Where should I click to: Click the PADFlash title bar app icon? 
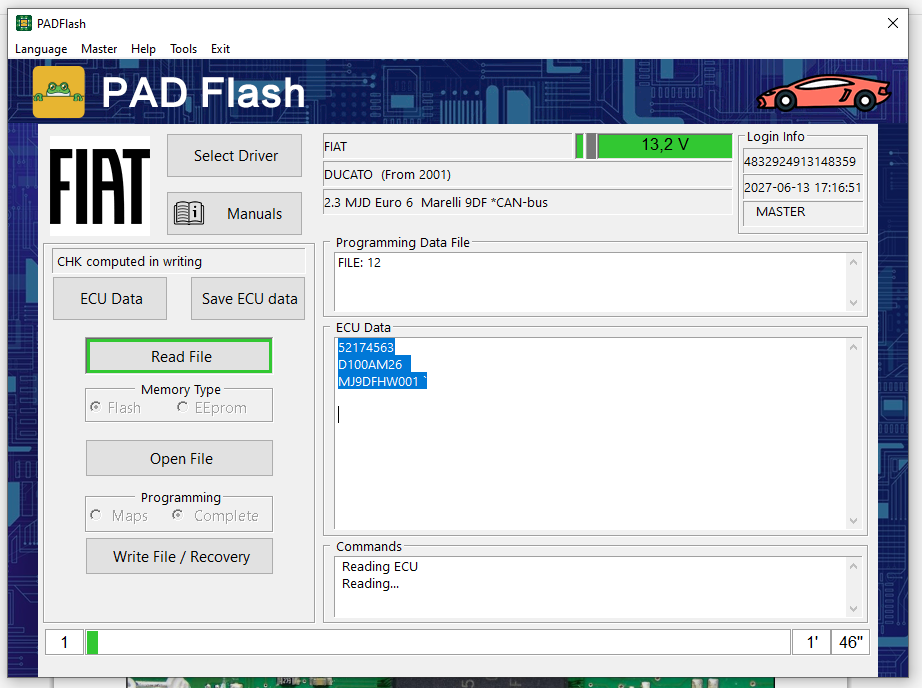tap(24, 24)
